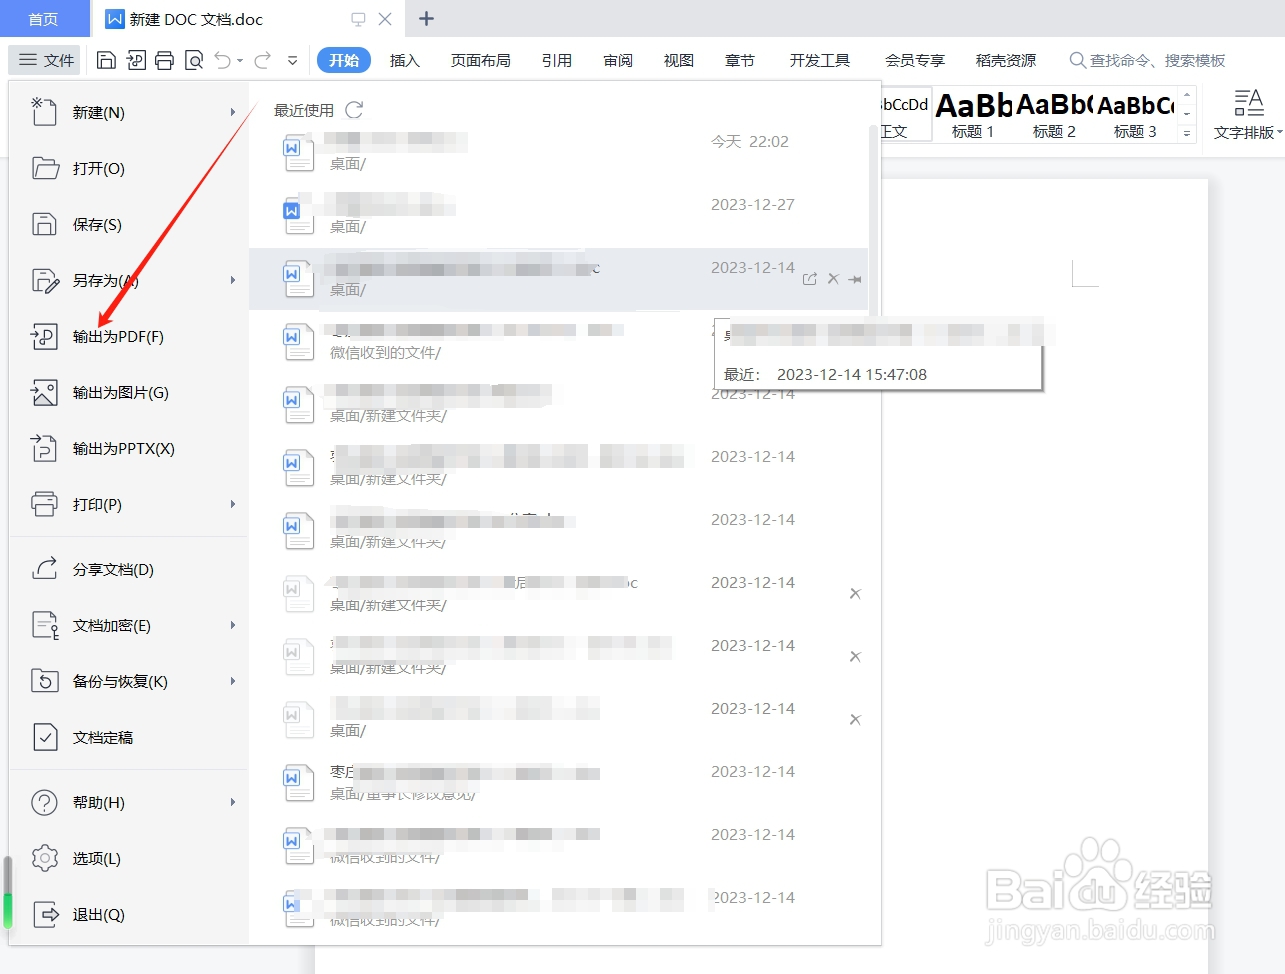Open the recent file dated 2023-12-27

coord(558,215)
